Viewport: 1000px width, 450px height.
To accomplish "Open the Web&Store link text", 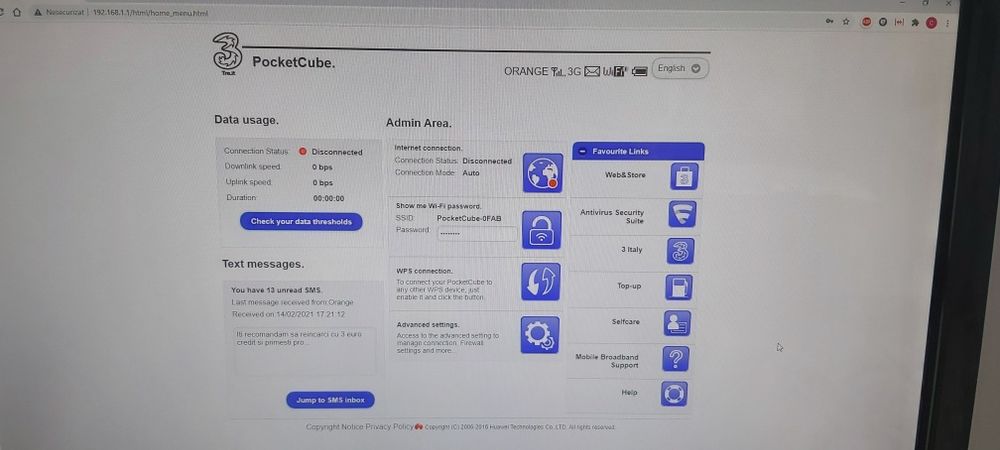I will pyautogui.click(x=625, y=175).
